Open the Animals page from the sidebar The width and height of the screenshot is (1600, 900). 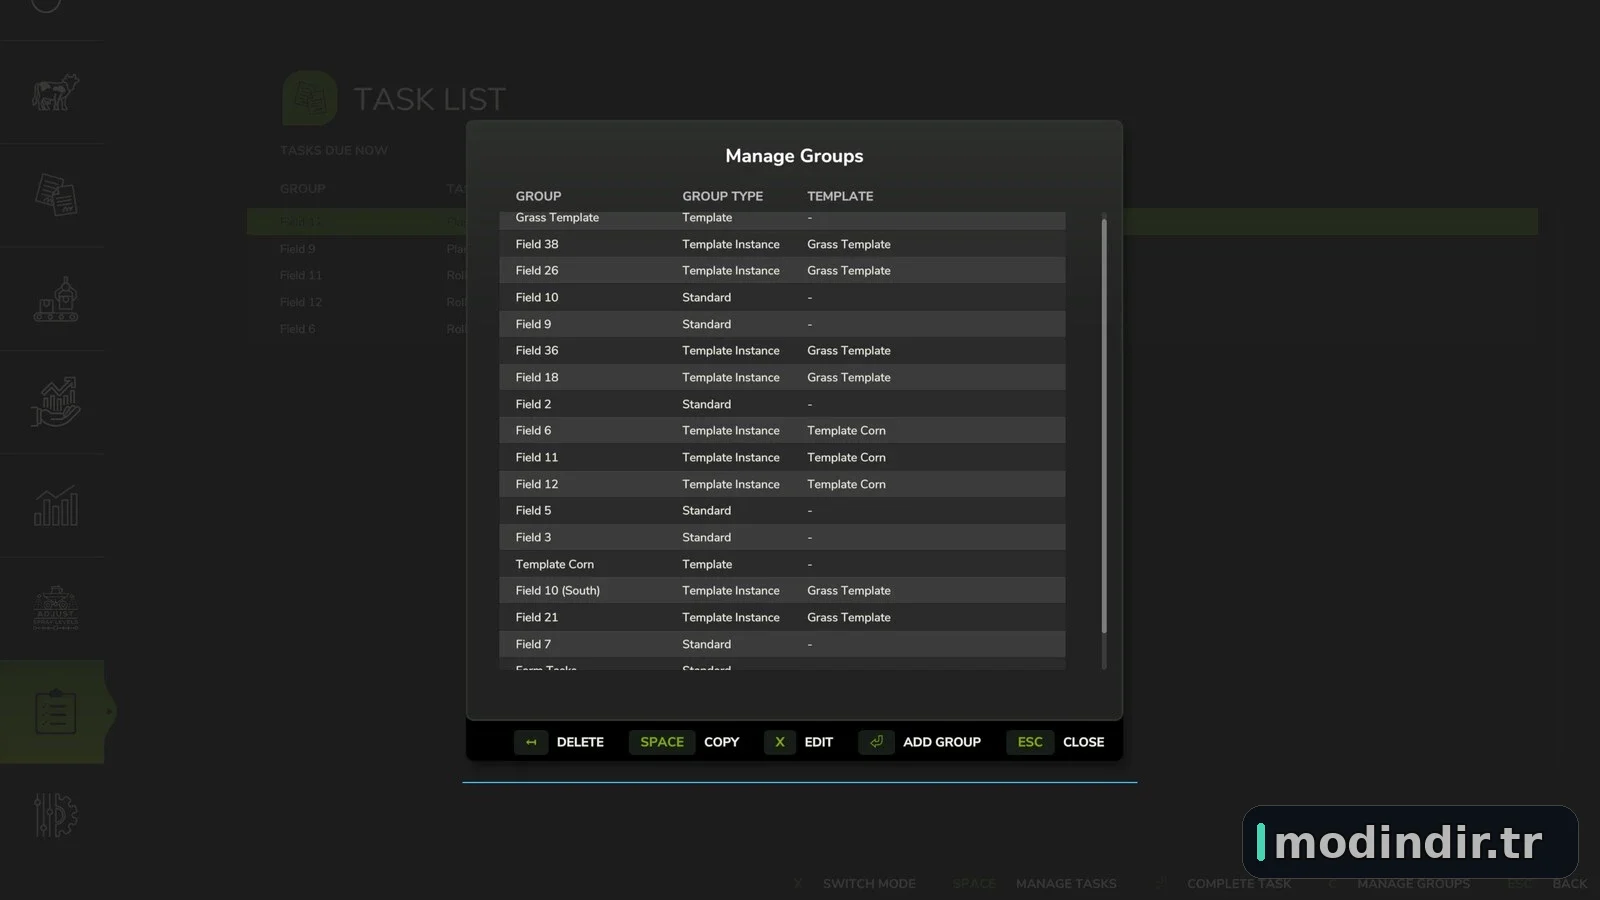[x=55, y=92]
